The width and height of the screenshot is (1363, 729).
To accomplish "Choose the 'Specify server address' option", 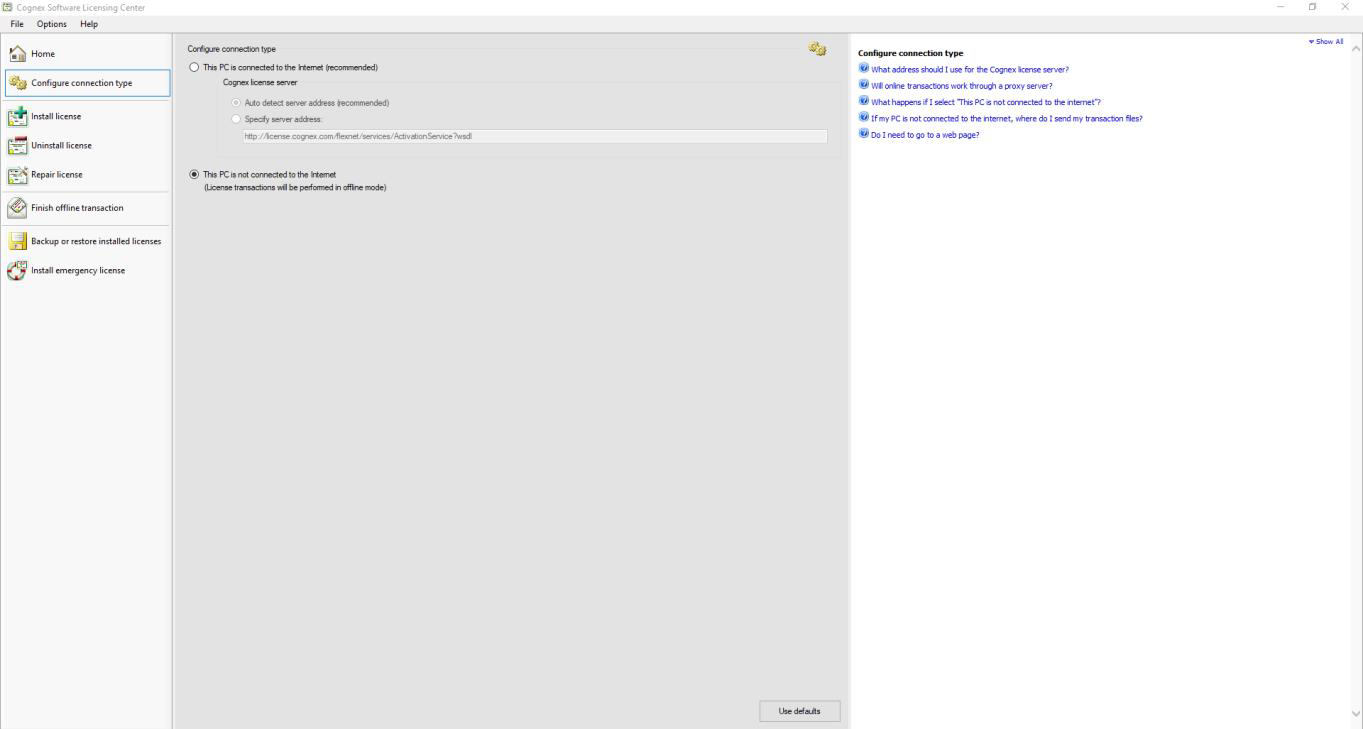I will tap(236, 119).
